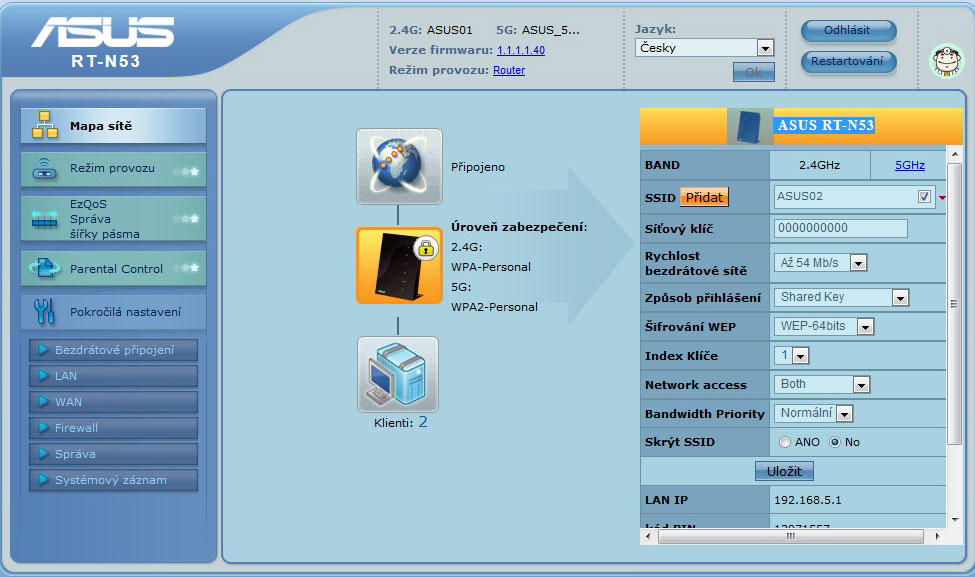Open Systémový záznam menu item
This screenshot has width=975, height=577.
pyautogui.click(x=113, y=480)
